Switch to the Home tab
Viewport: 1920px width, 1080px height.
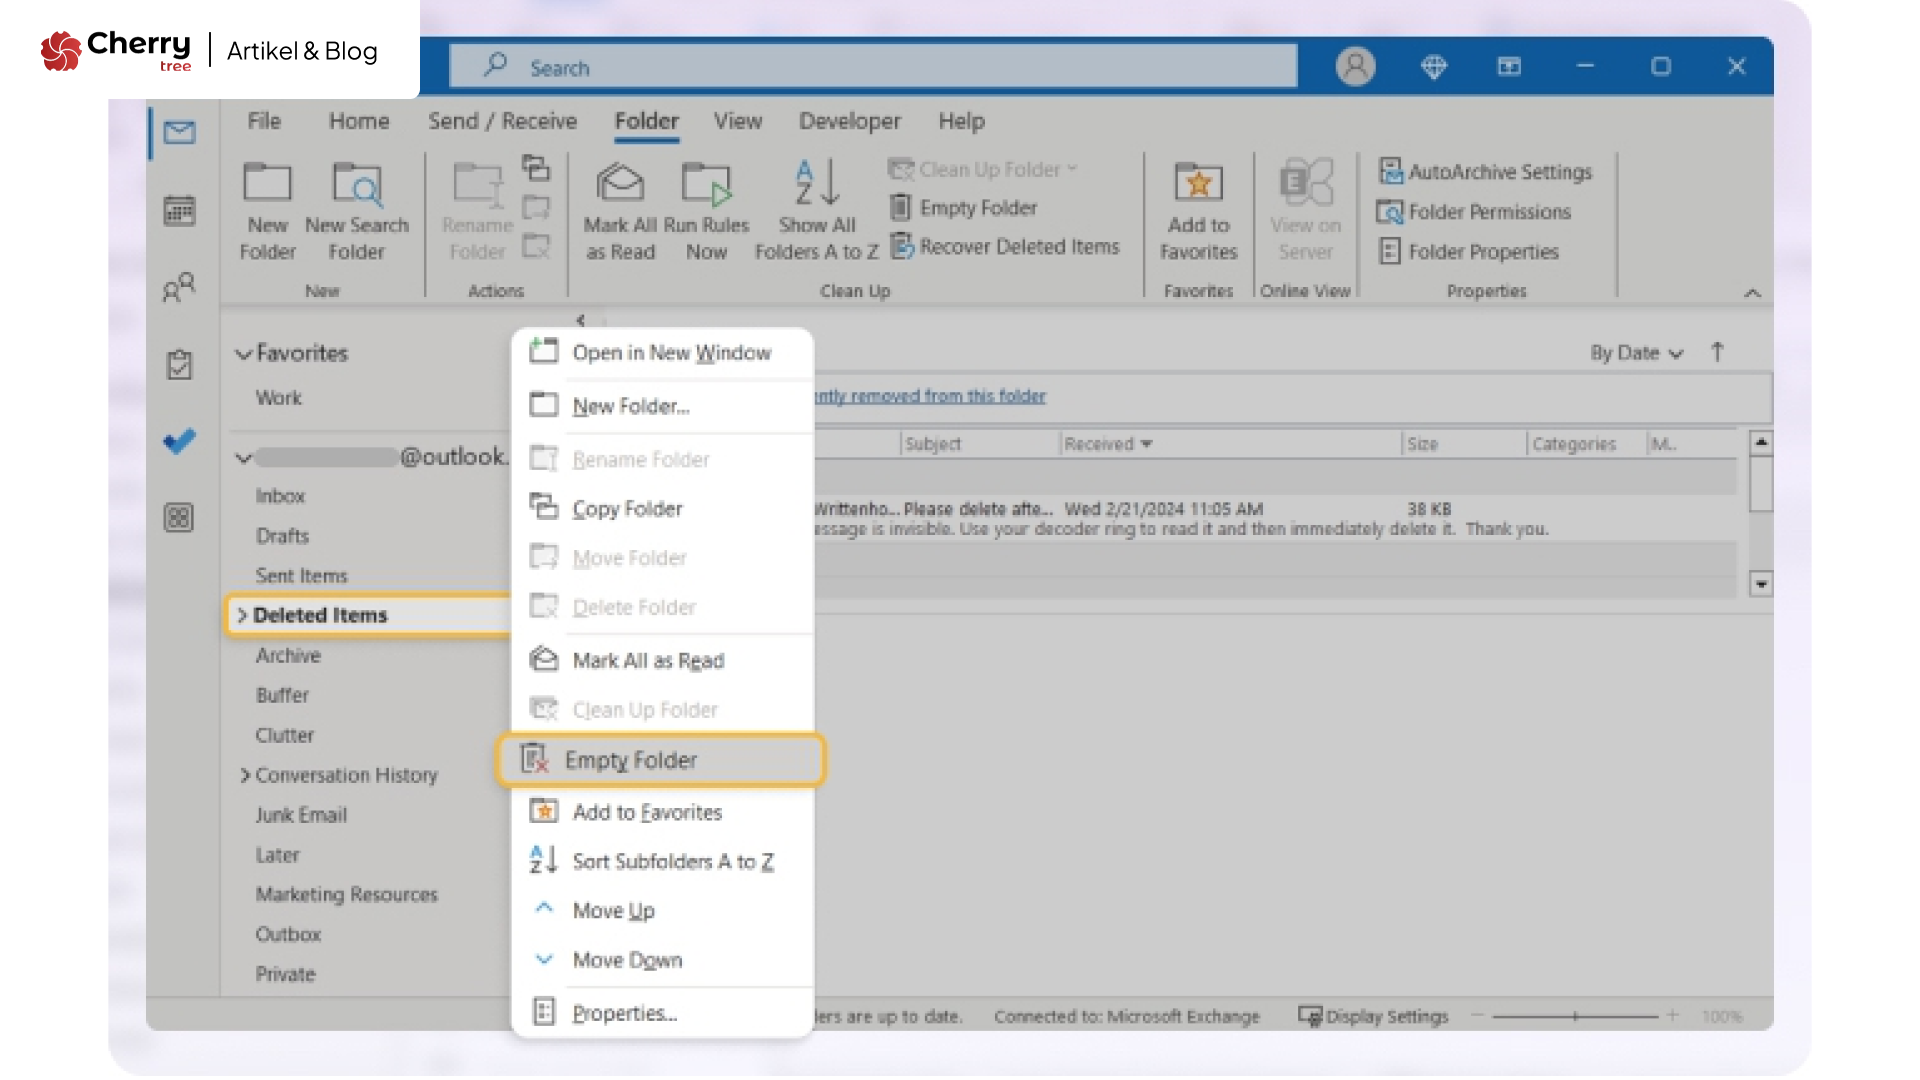click(359, 121)
